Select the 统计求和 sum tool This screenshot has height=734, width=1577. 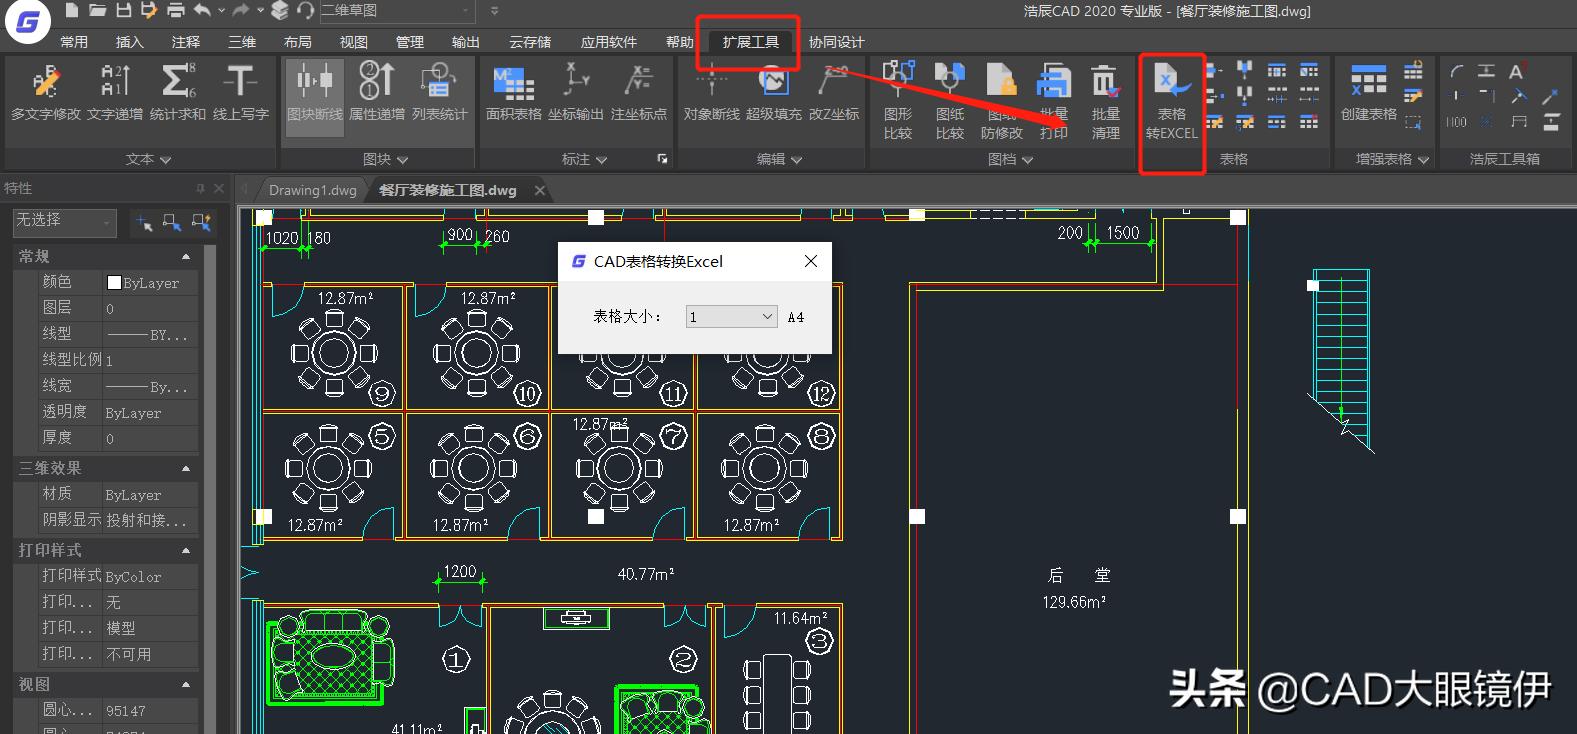click(177, 93)
